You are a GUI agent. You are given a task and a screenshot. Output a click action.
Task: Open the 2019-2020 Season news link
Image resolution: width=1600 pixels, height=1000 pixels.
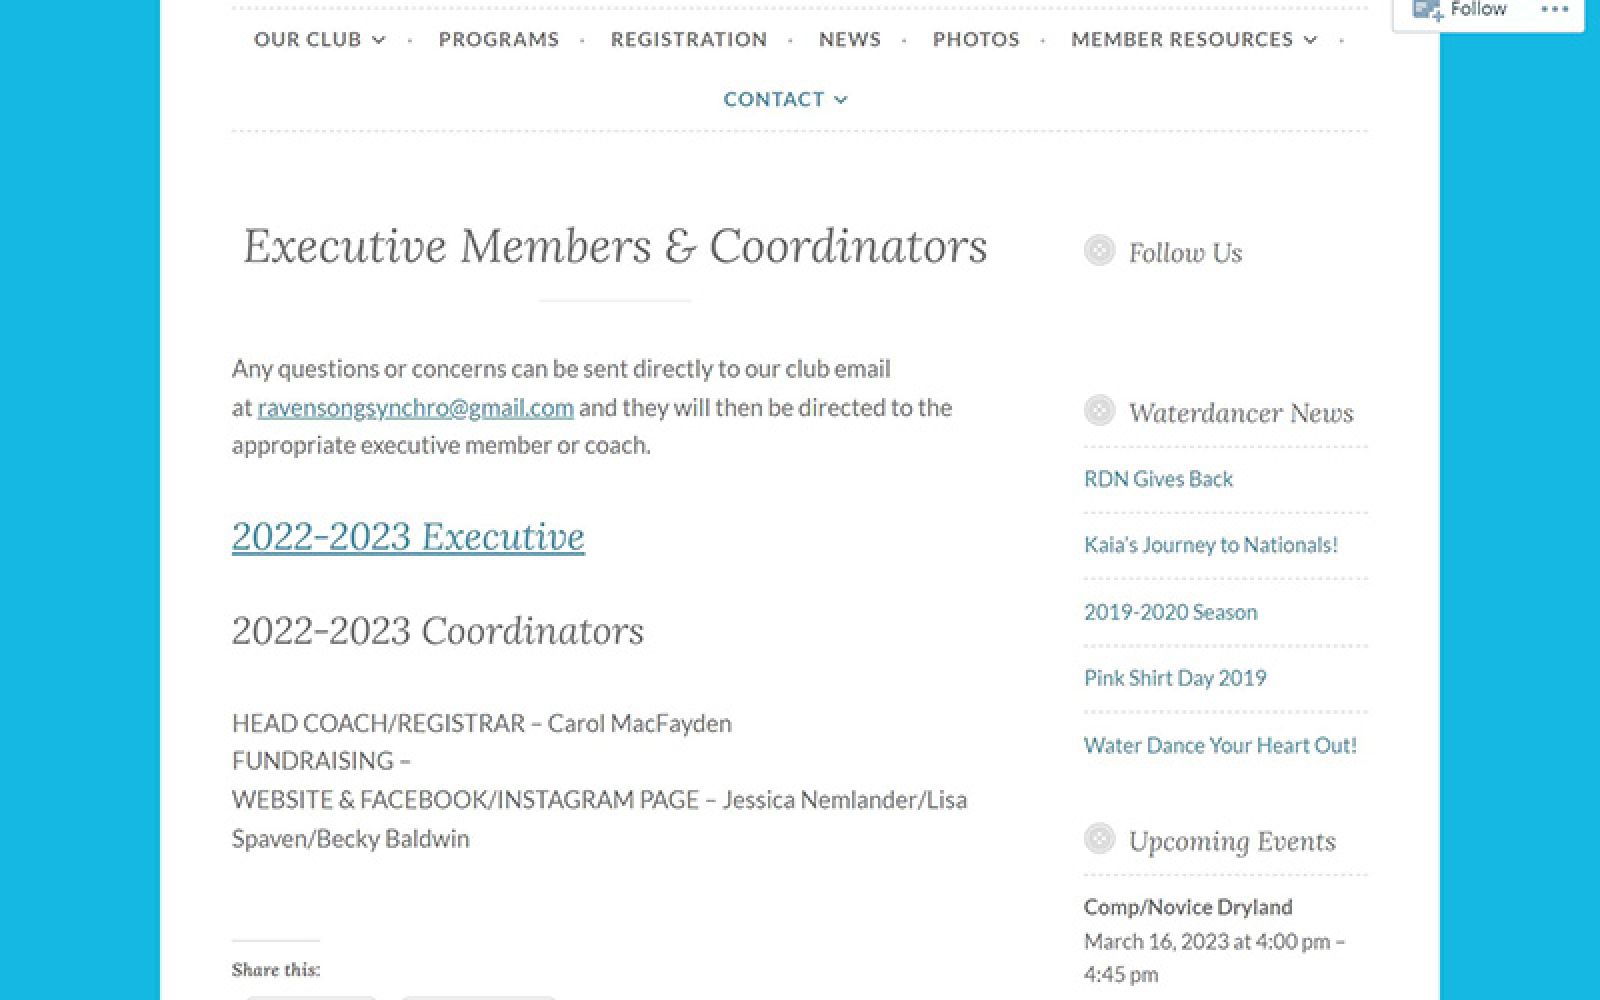coord(1170,612)
